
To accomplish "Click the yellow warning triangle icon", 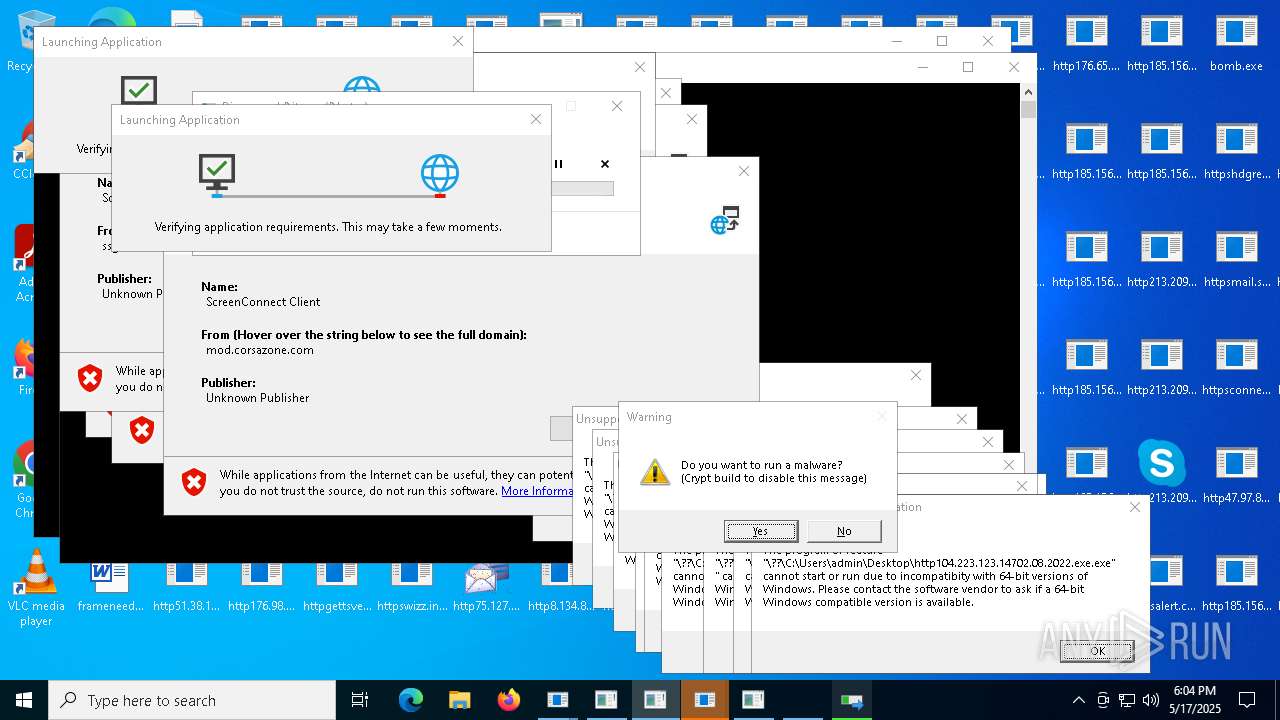I will point(655,472).
